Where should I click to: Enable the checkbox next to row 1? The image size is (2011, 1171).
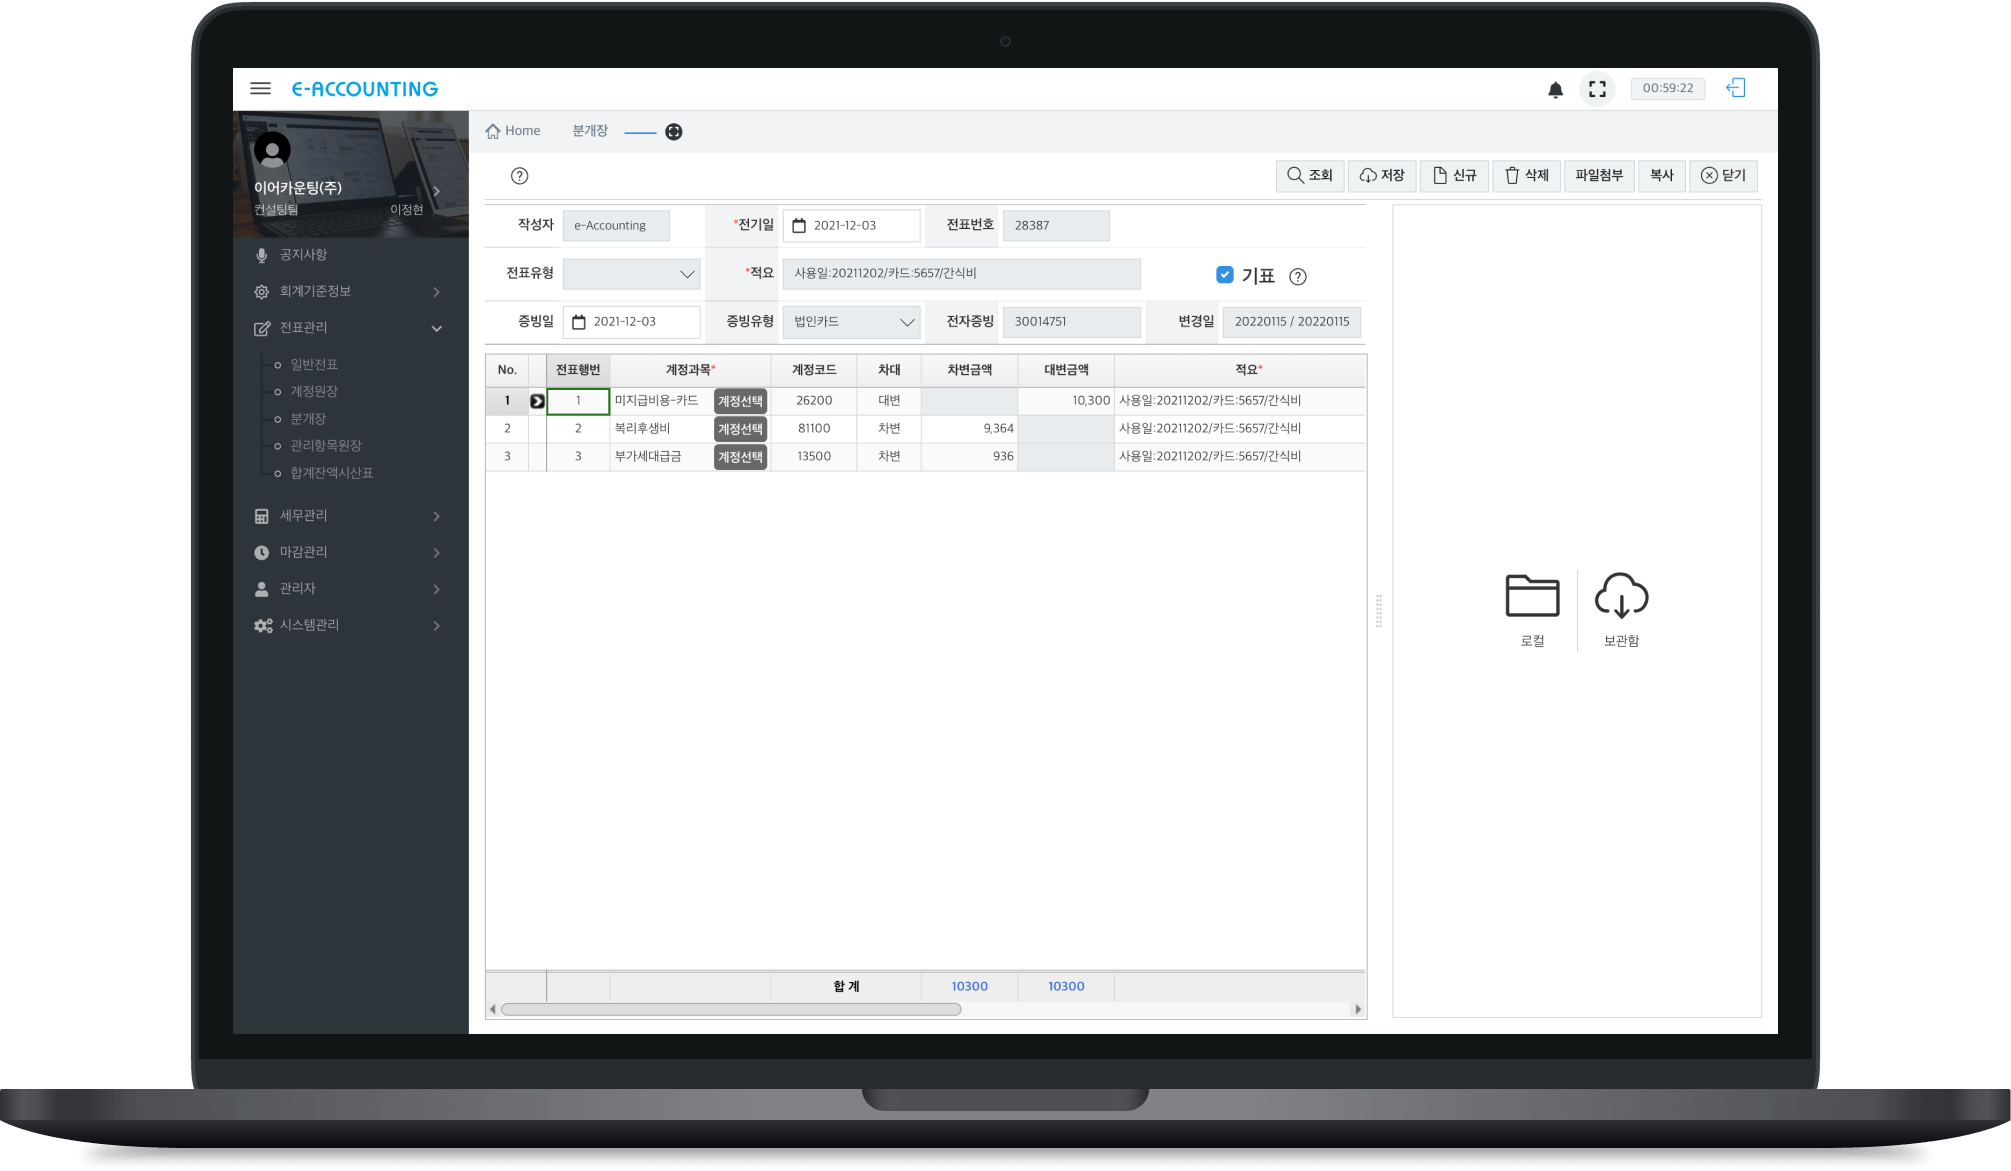click(537, 400)
